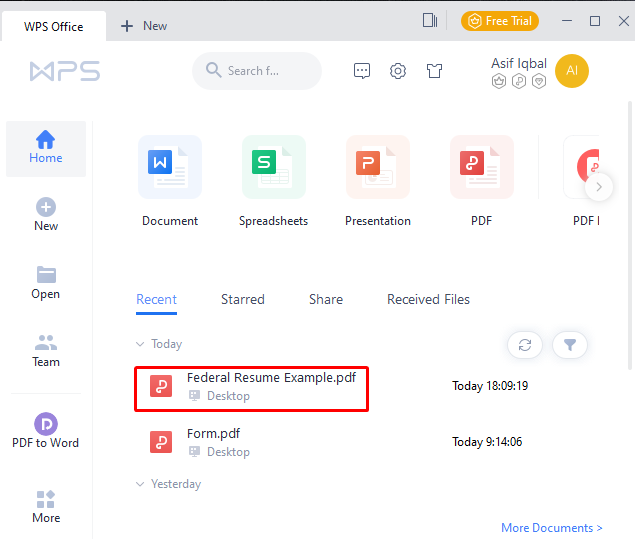
Task: Open the More Documents link
Action: 552,528
